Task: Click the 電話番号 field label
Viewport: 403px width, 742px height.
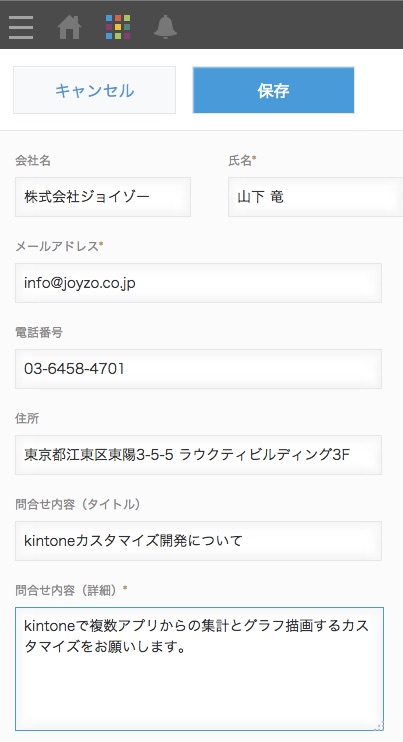Action: pyautogui.click(x=39, y=333)
